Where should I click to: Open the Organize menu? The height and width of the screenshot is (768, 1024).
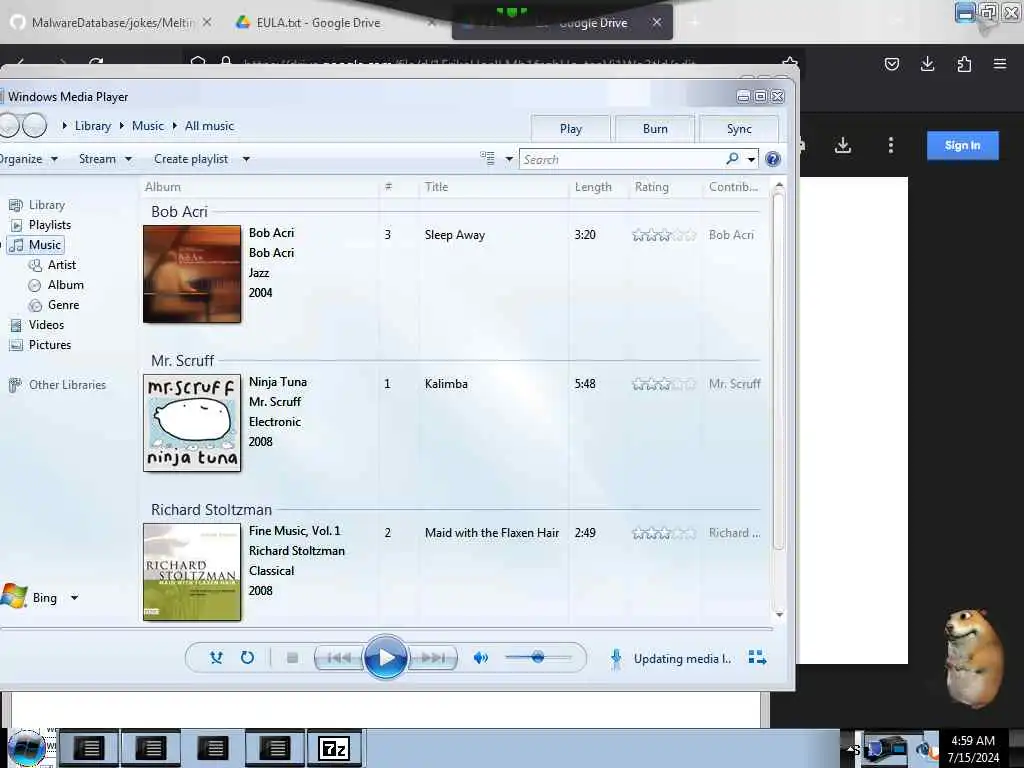coord(28,159)
